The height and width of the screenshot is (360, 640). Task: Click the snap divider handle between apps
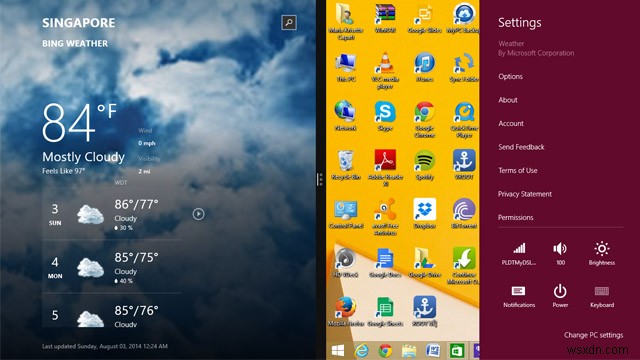[320, 180]
